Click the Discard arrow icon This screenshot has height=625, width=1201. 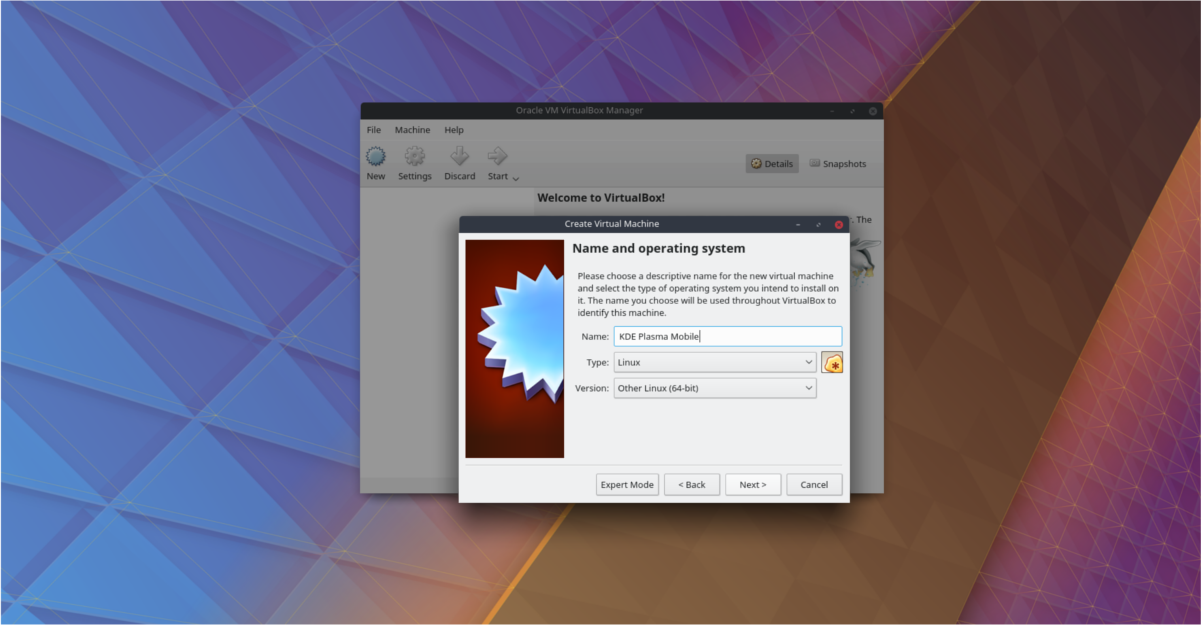click(460, 156)
